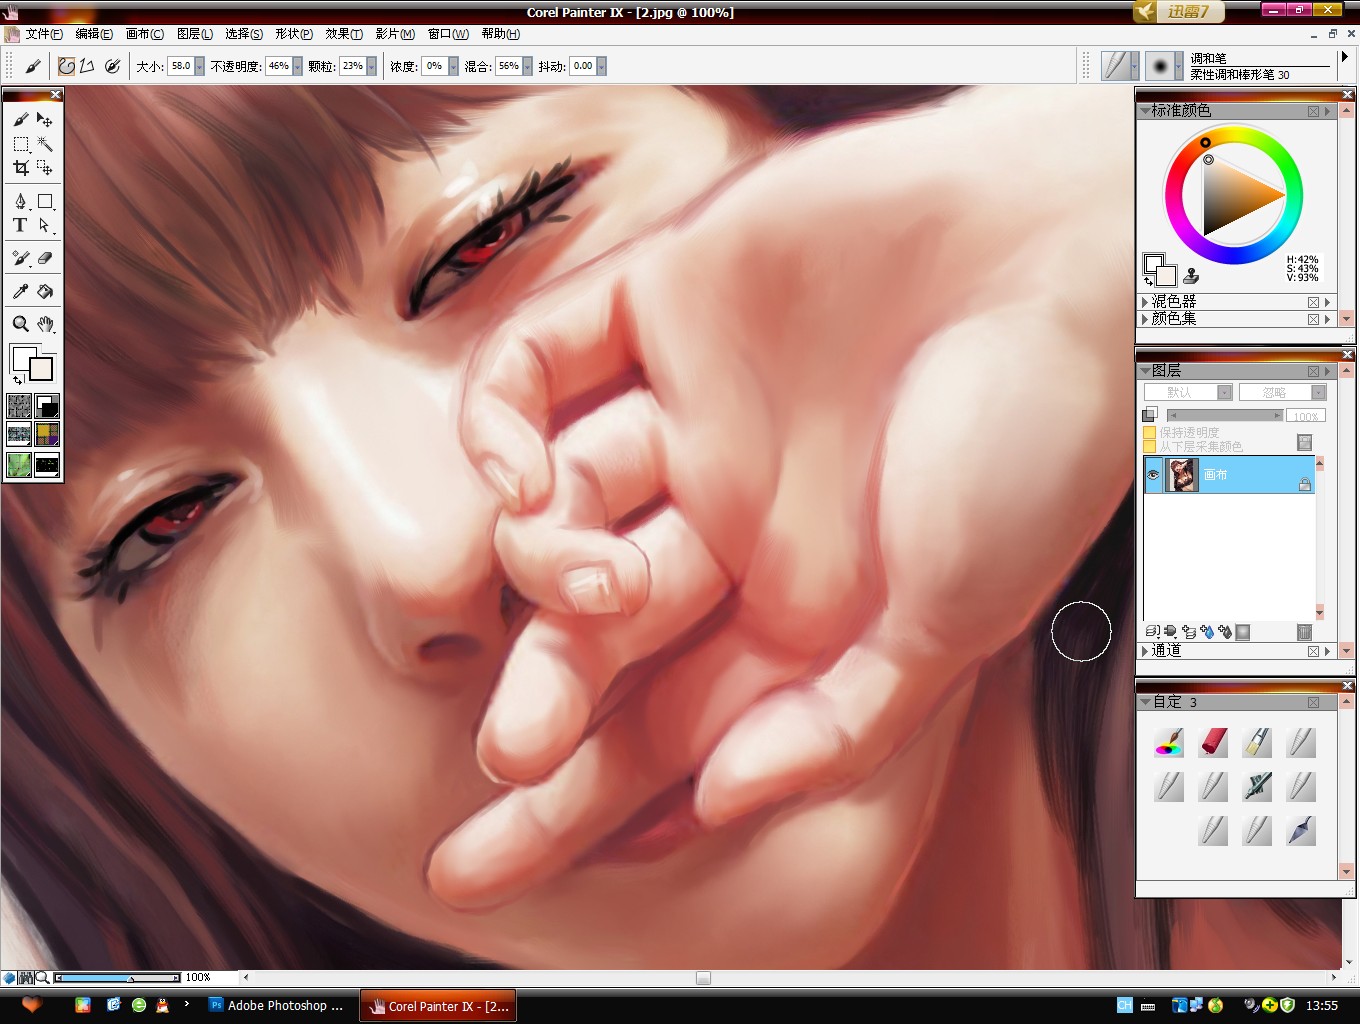Choose the Eraser tool
The height and width of the screenshot is (1024, 1360).
[45, 258]
